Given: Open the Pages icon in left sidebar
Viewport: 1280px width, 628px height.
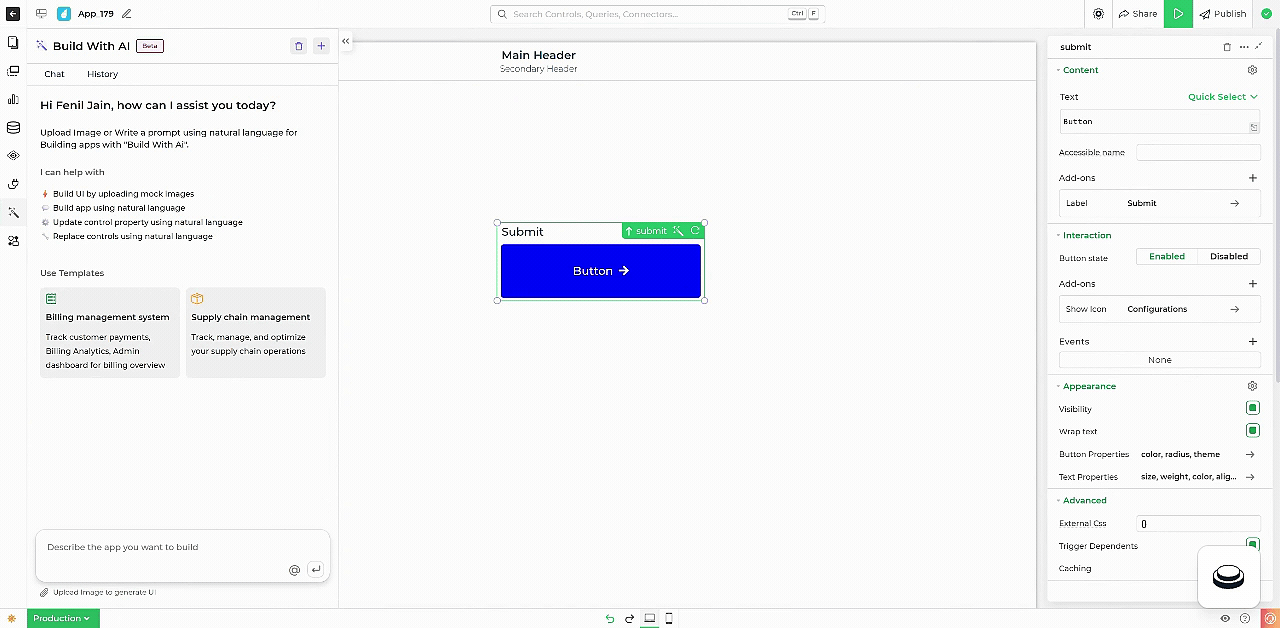Looking at the screenshot, I should point(13,43).
